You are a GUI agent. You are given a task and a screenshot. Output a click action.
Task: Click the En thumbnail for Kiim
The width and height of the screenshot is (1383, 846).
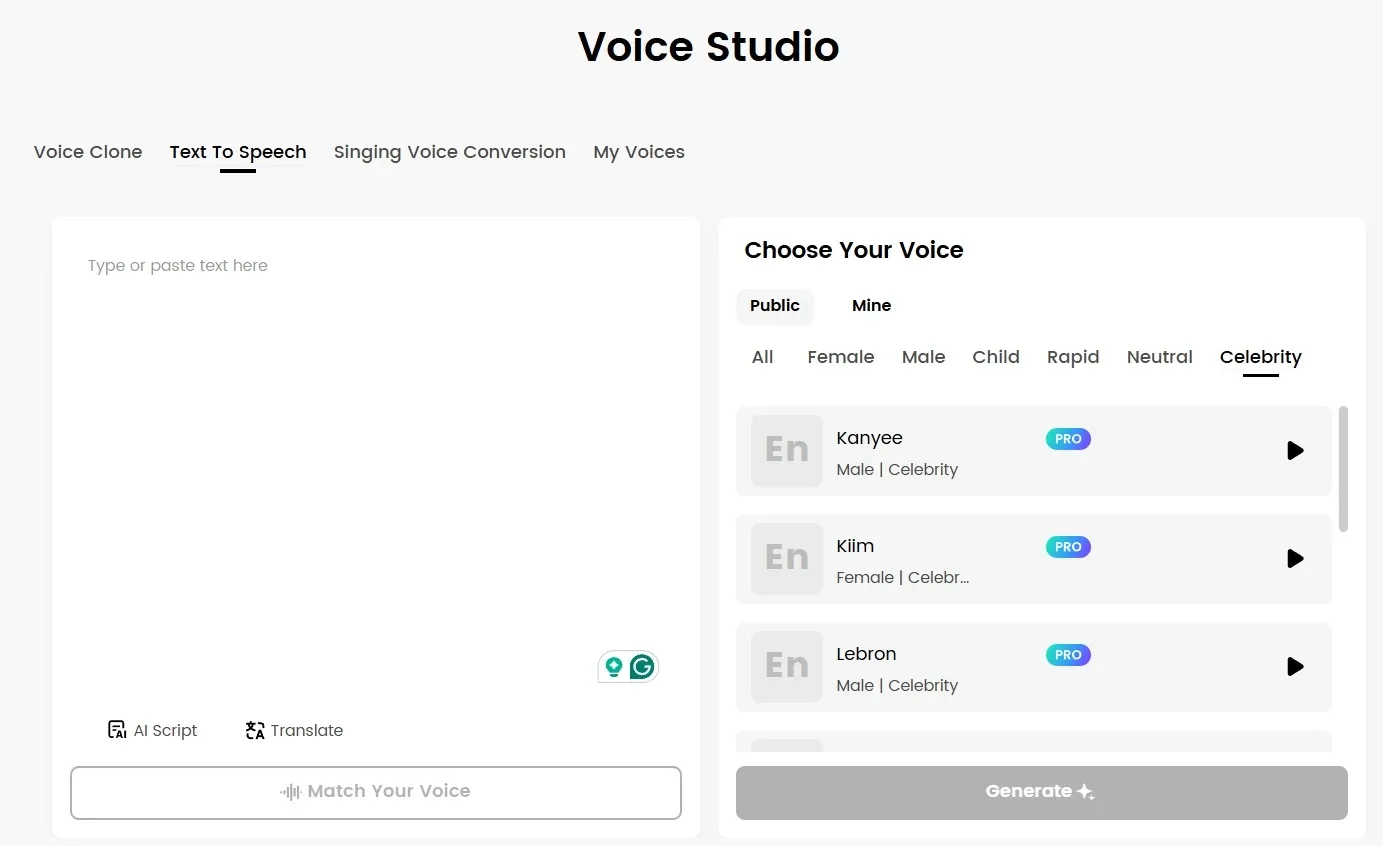coord(787,559)
